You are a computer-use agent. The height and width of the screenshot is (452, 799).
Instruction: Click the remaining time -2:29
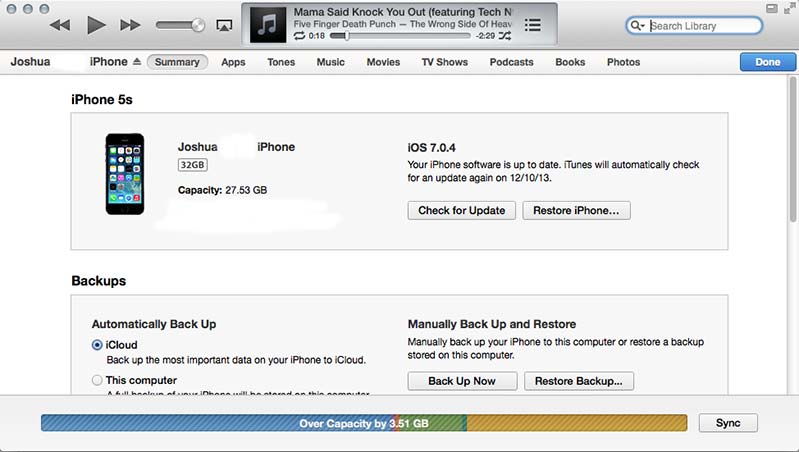pos(485,36)
